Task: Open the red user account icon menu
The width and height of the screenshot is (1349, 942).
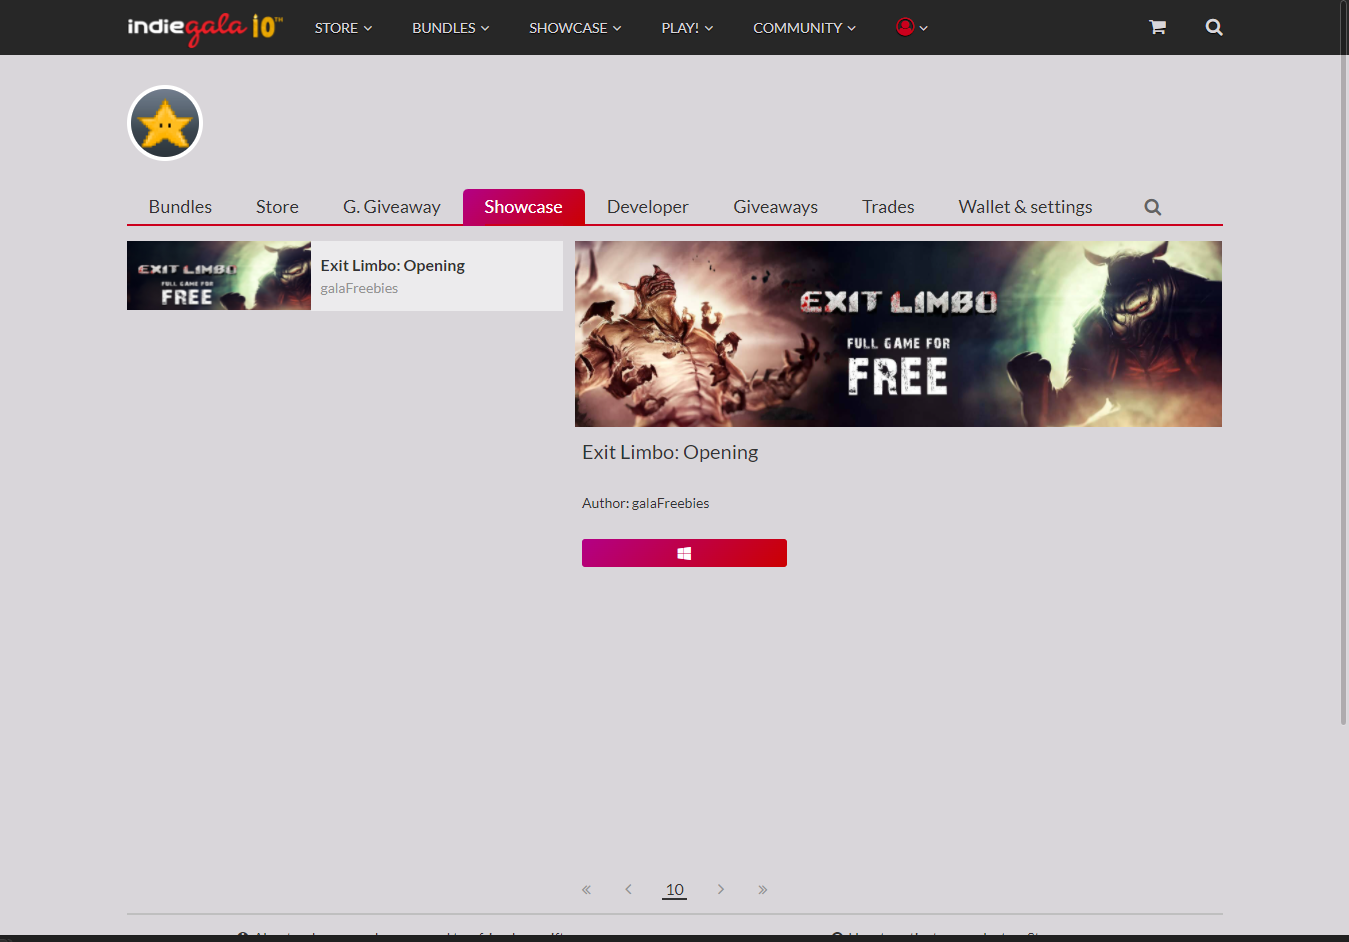Action: [x=912, y=27]
